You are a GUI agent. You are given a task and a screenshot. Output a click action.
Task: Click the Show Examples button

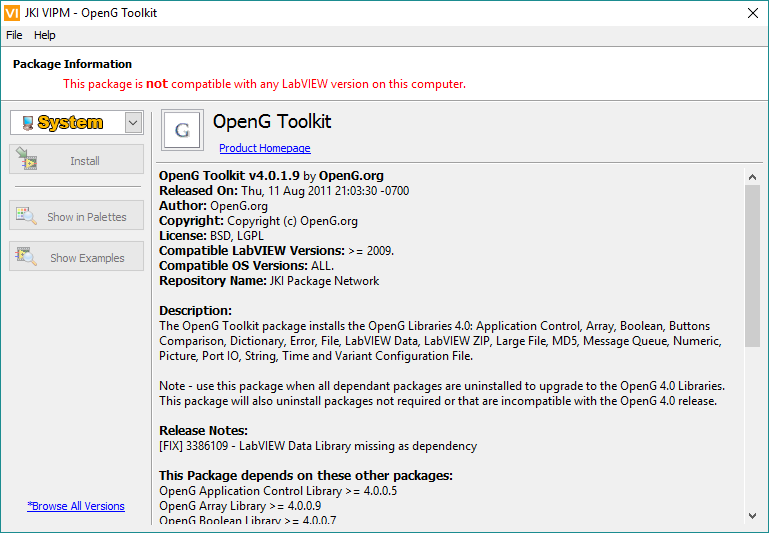tap(77, 256)
